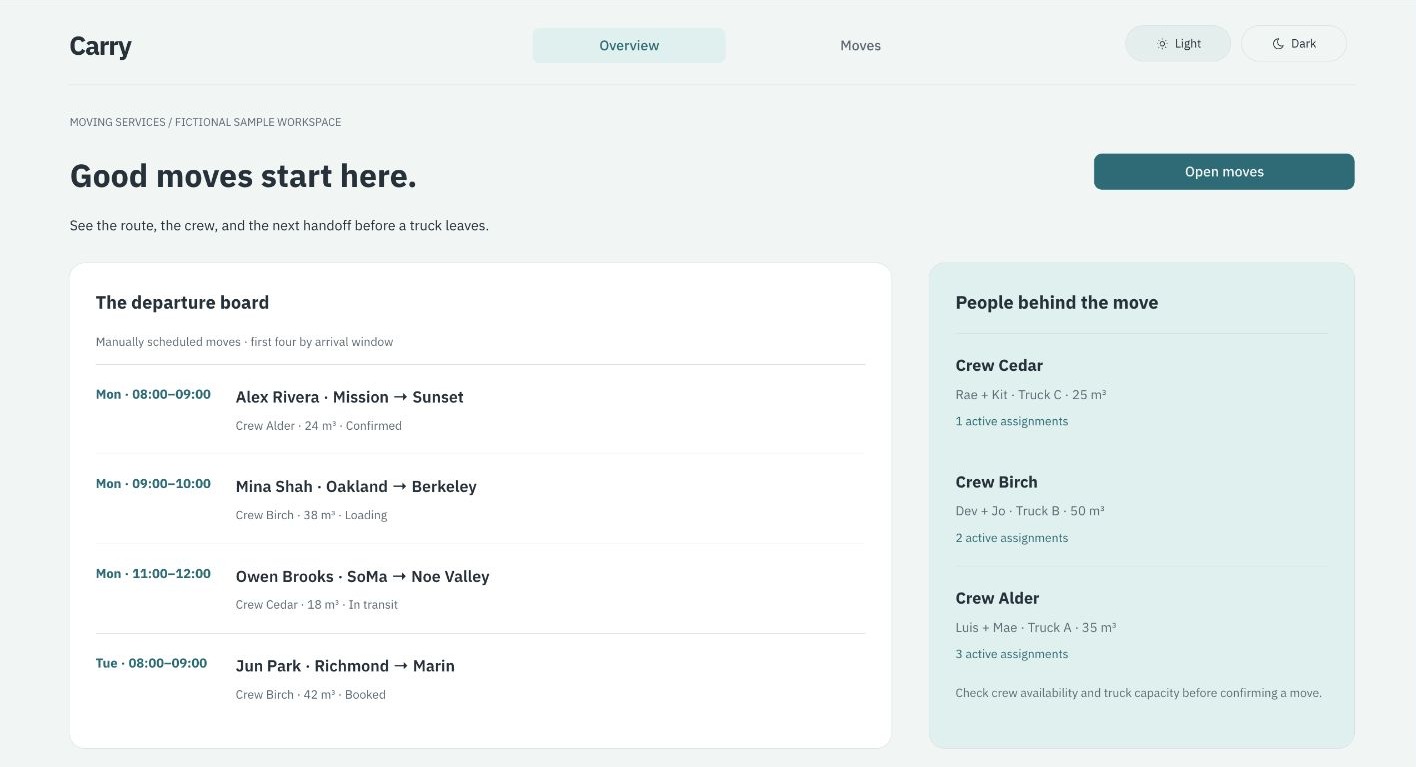Image resolution: width=1416 pixels, height=767 pixels.
Task: Click 2 active assignments under Crew Birch
Action: pyautogui.click(x=1012, y=538)
